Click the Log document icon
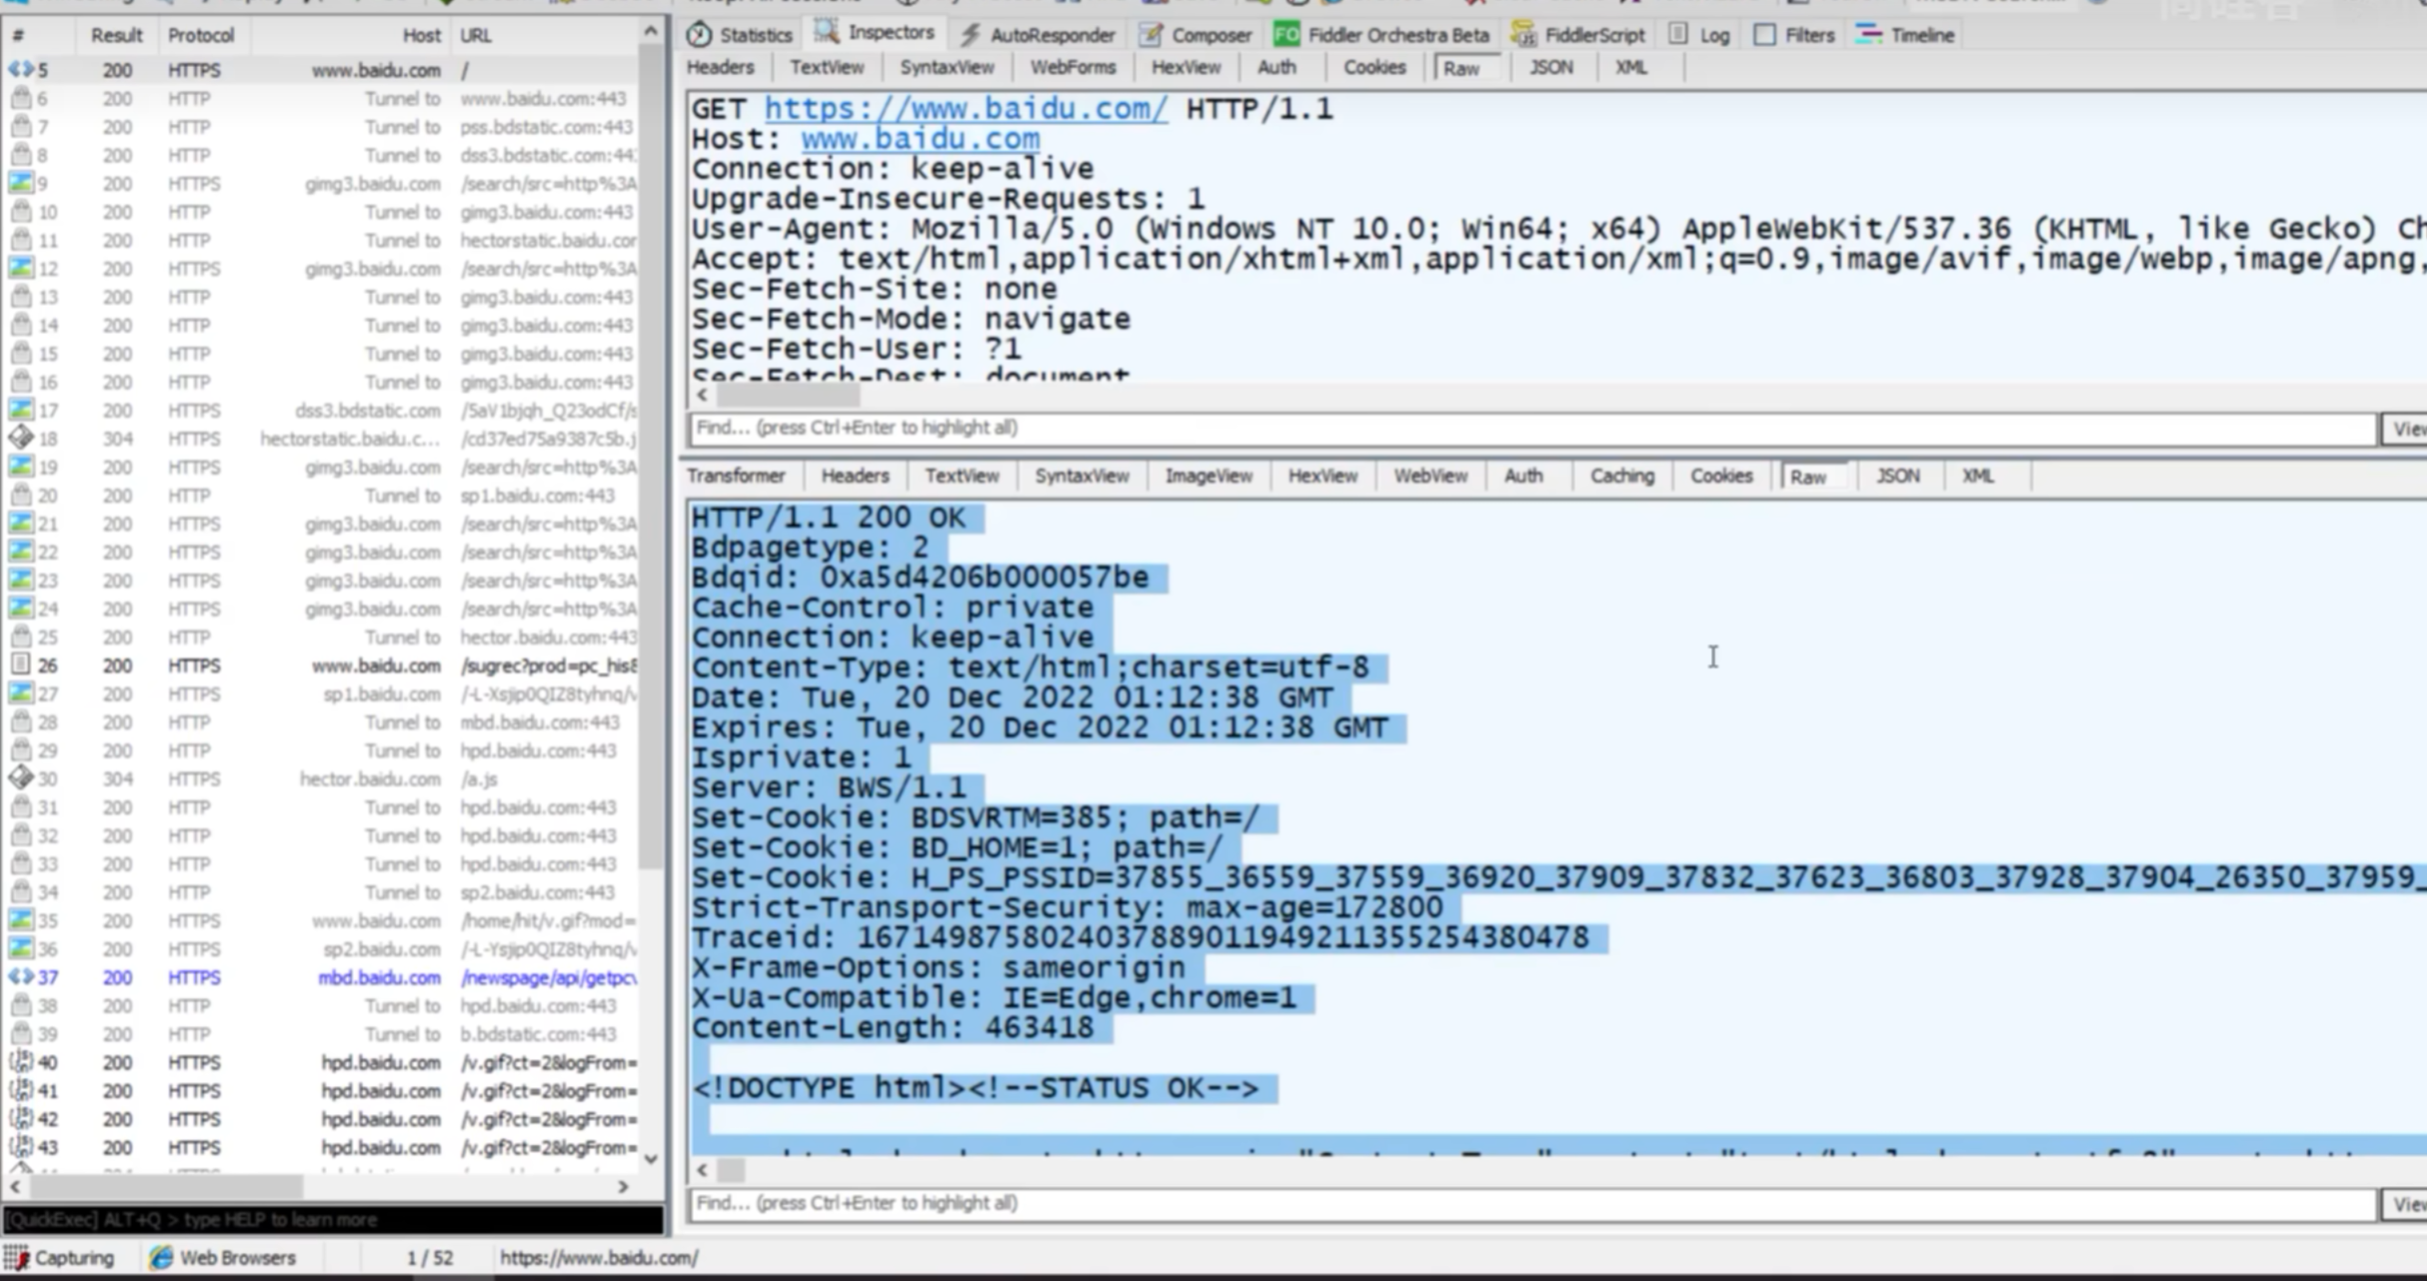 click(x=1678, y=35)
